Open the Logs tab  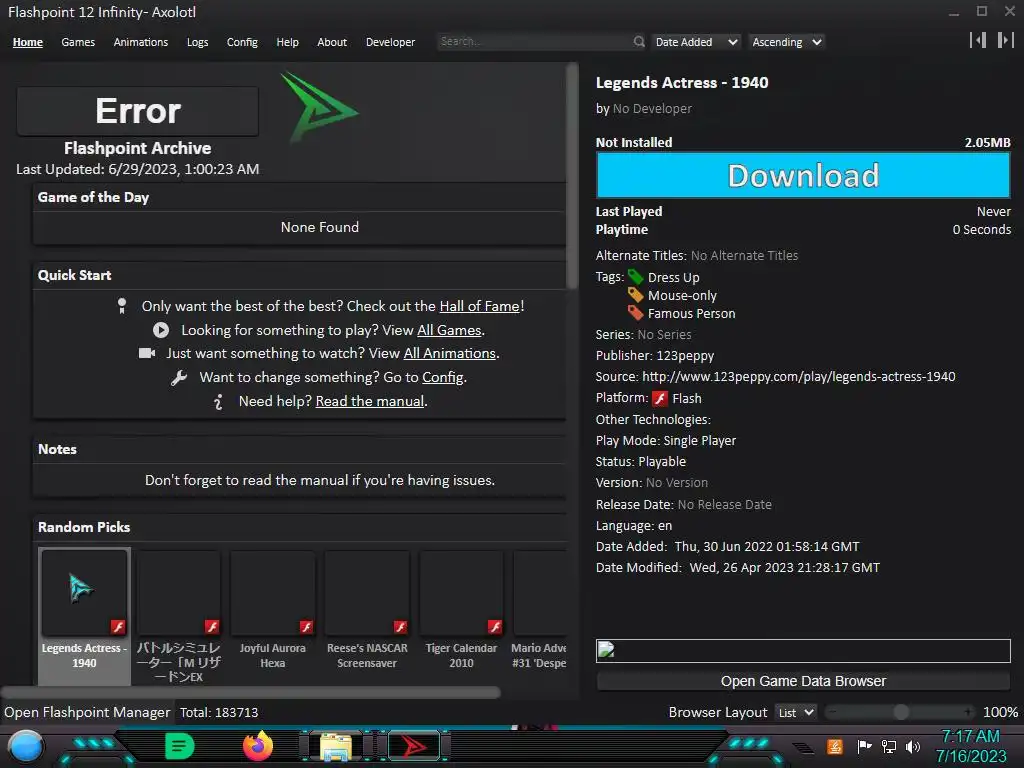(197, 42)
